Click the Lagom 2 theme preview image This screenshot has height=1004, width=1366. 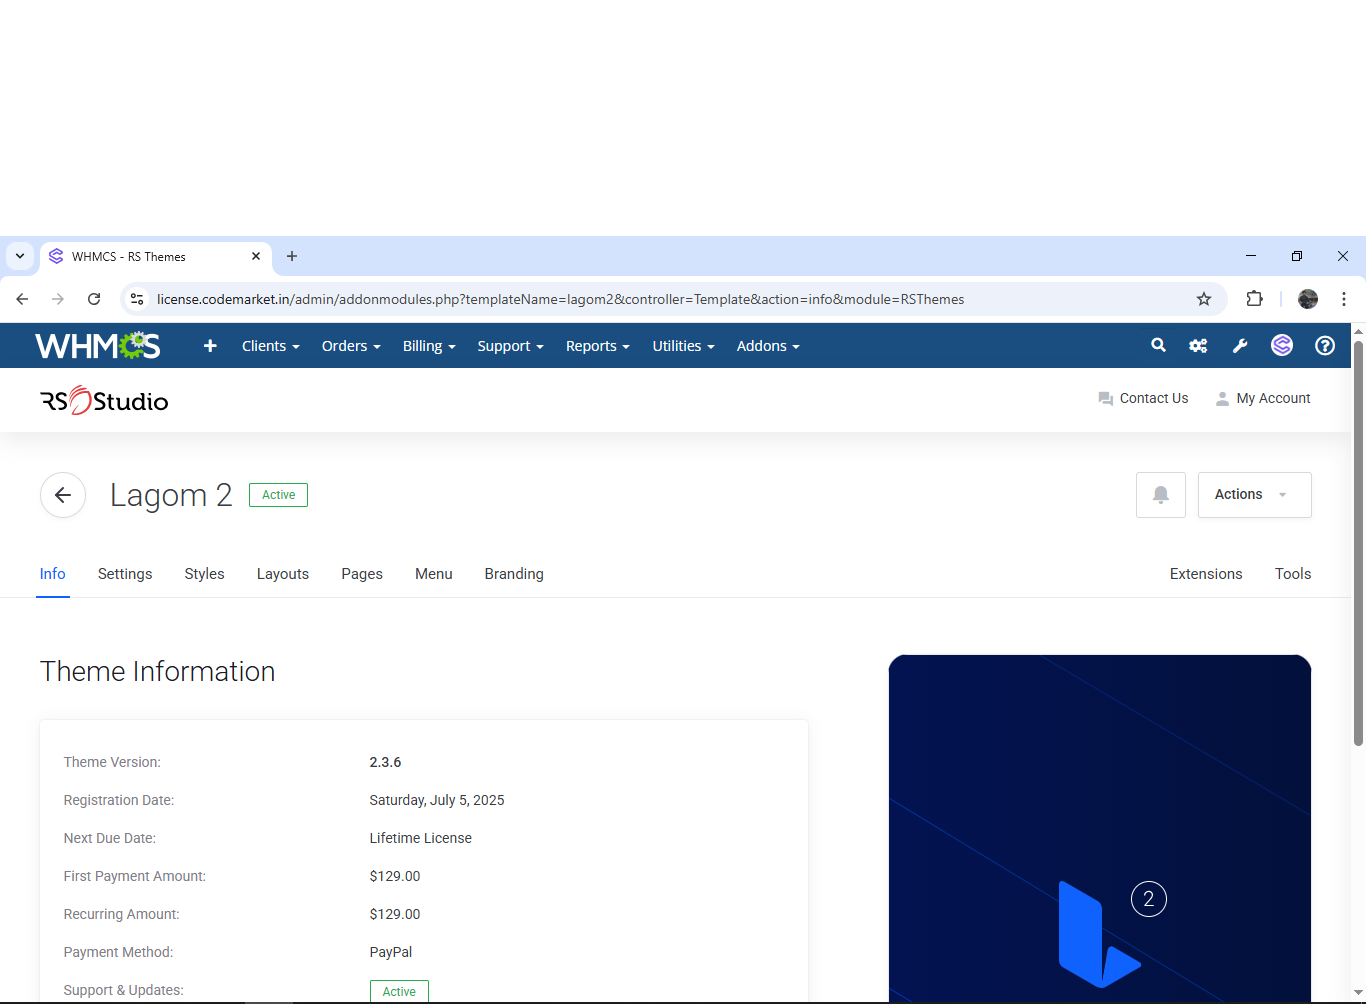coord(1100,828)
